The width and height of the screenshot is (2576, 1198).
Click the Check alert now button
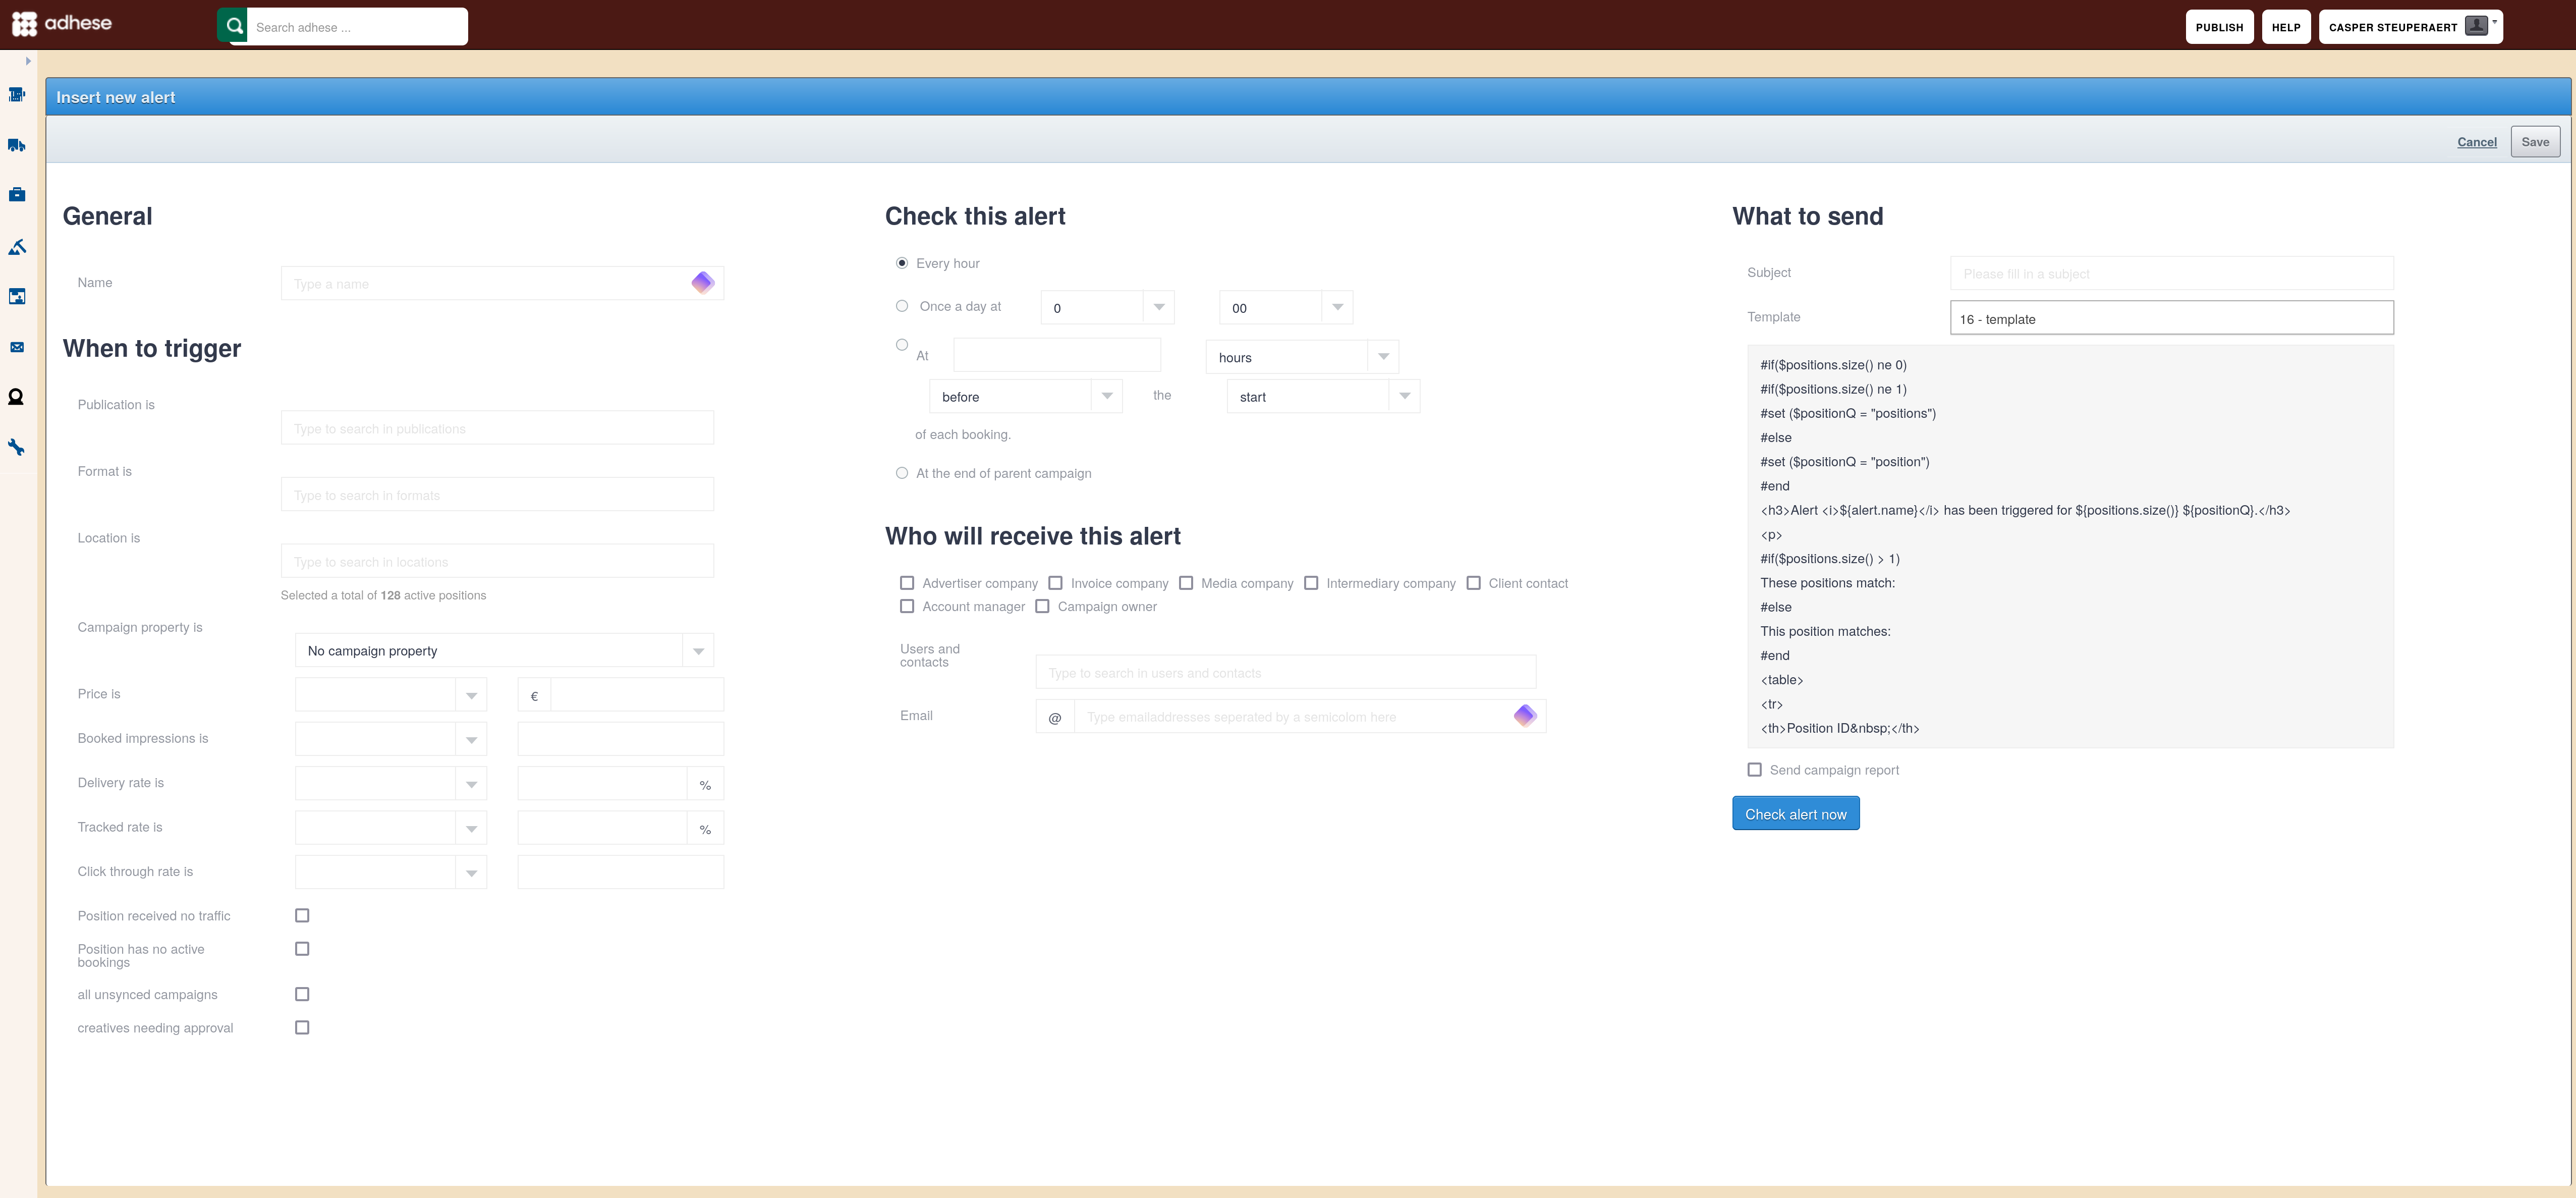click(1795, 814)
